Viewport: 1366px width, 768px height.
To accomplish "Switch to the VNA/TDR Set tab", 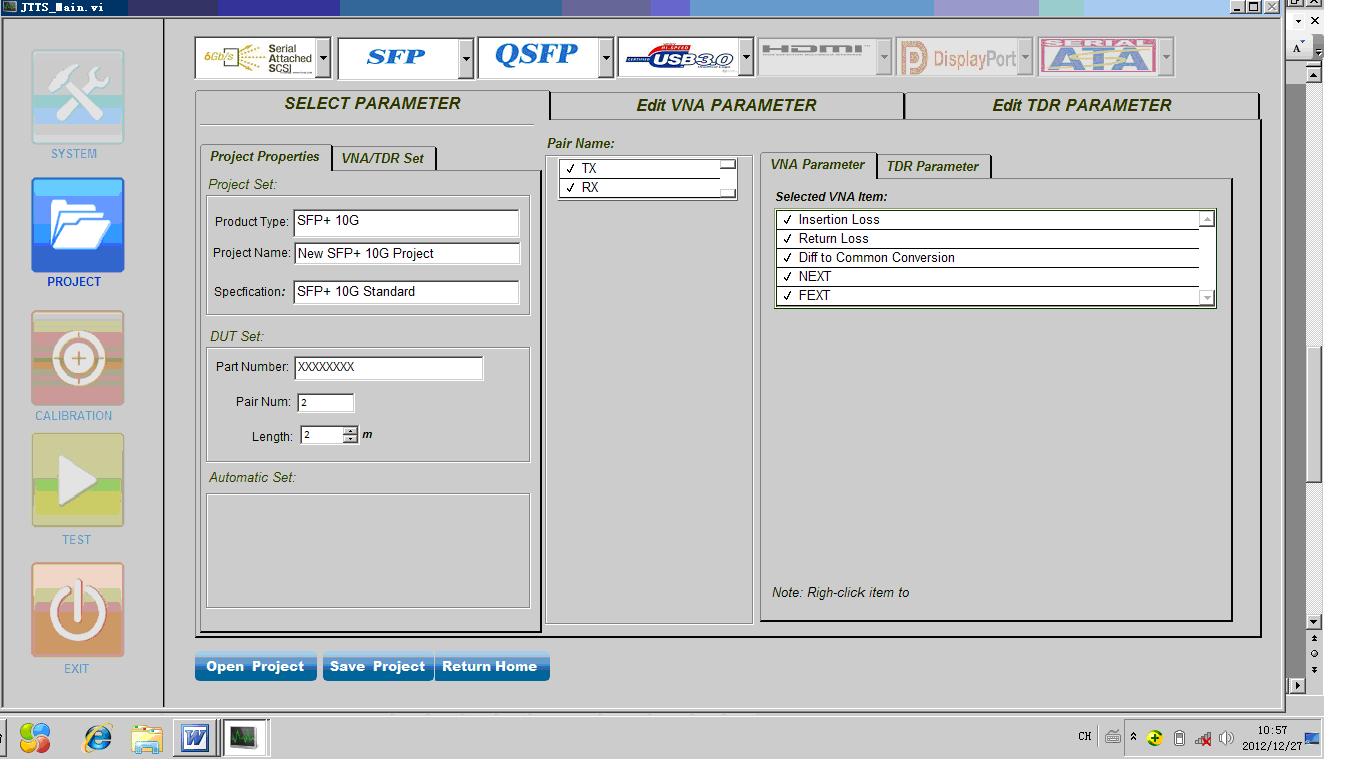I will click(382, 158).
